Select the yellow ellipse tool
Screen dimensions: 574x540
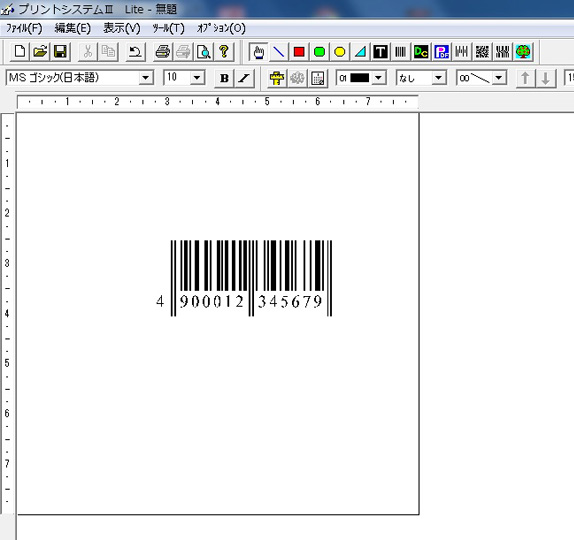pyautogui.click(x=340, y=52)
